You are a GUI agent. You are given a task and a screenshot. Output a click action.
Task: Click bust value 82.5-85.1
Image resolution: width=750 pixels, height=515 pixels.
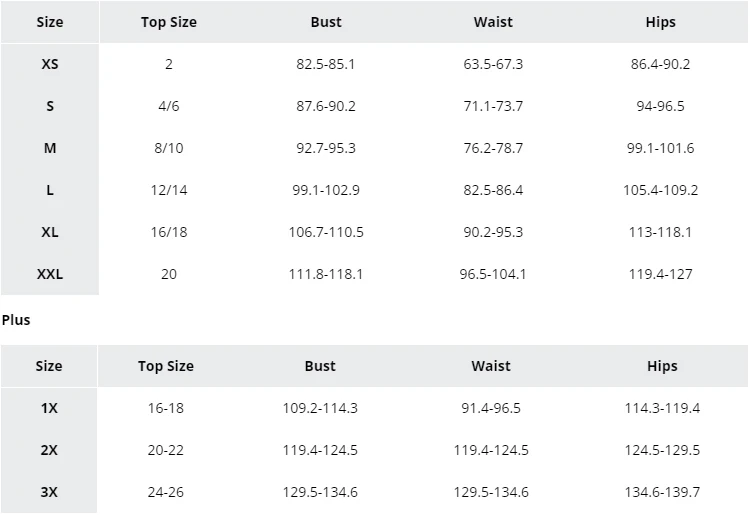326,64
